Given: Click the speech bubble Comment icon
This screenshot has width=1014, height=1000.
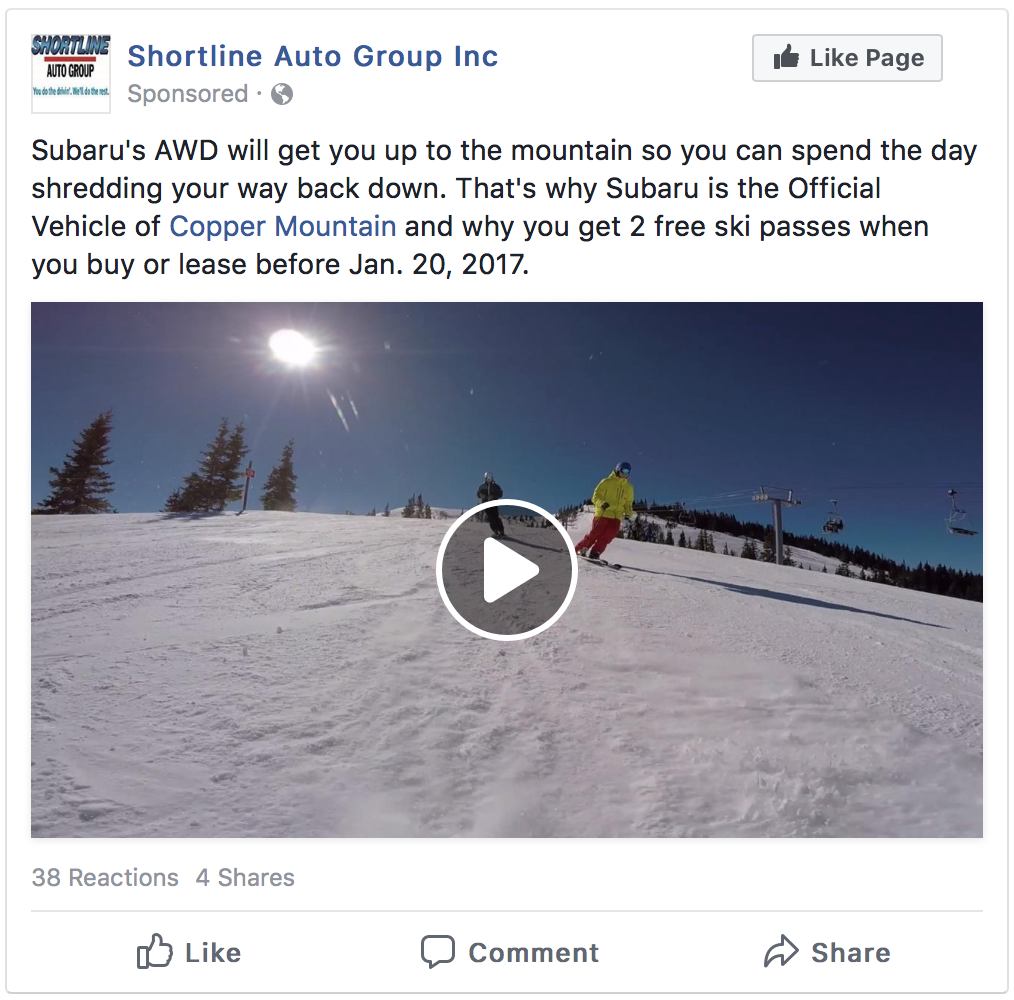Looking at the screenshot, I should [437, 952].
